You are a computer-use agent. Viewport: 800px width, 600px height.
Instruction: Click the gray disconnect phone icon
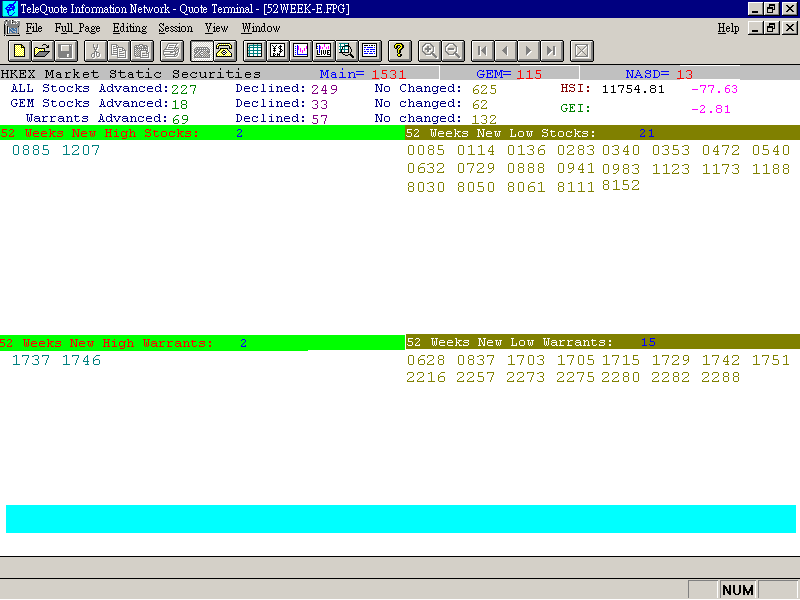point(202,51)
